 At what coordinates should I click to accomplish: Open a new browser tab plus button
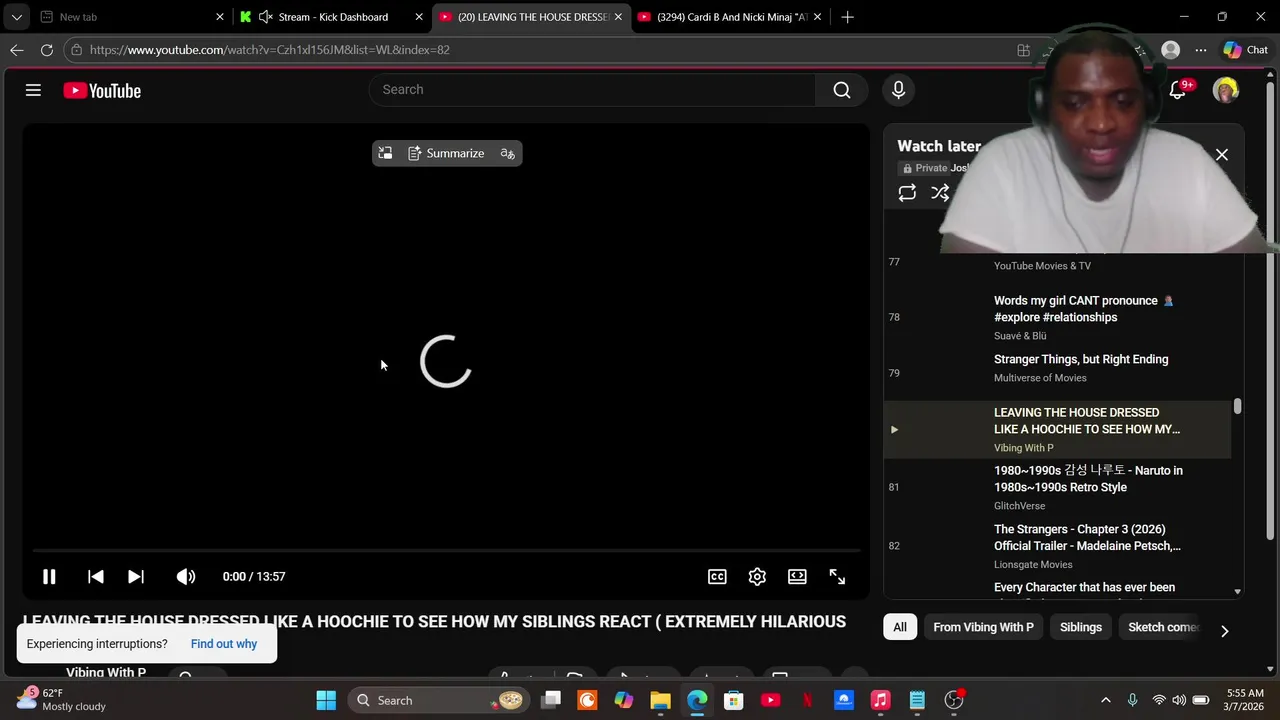point(847,17)
